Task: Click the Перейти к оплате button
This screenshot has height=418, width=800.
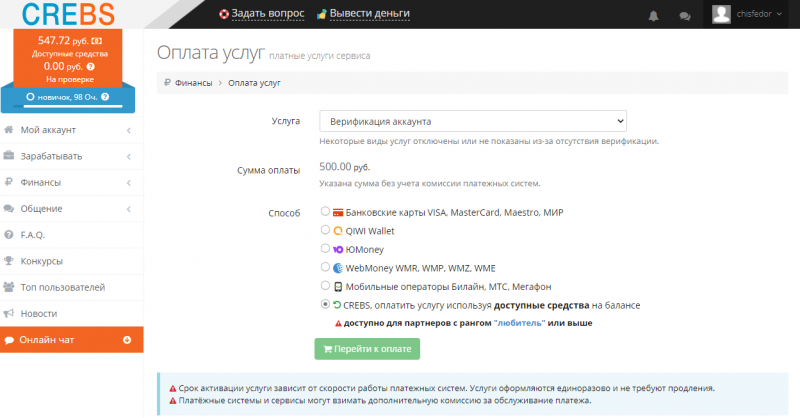Action: [367, 349]
